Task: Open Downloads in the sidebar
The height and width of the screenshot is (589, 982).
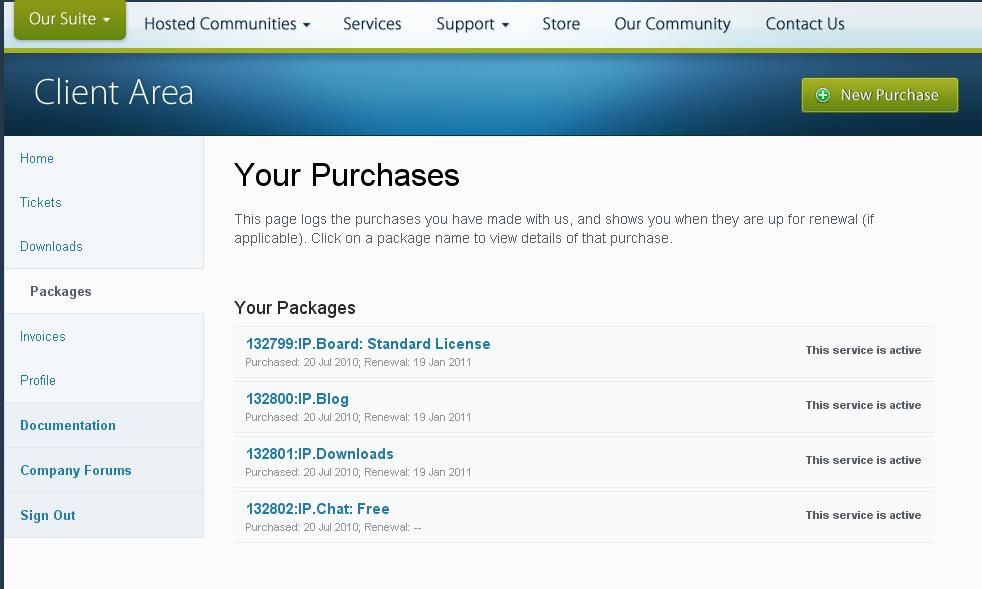Action: 51,246
